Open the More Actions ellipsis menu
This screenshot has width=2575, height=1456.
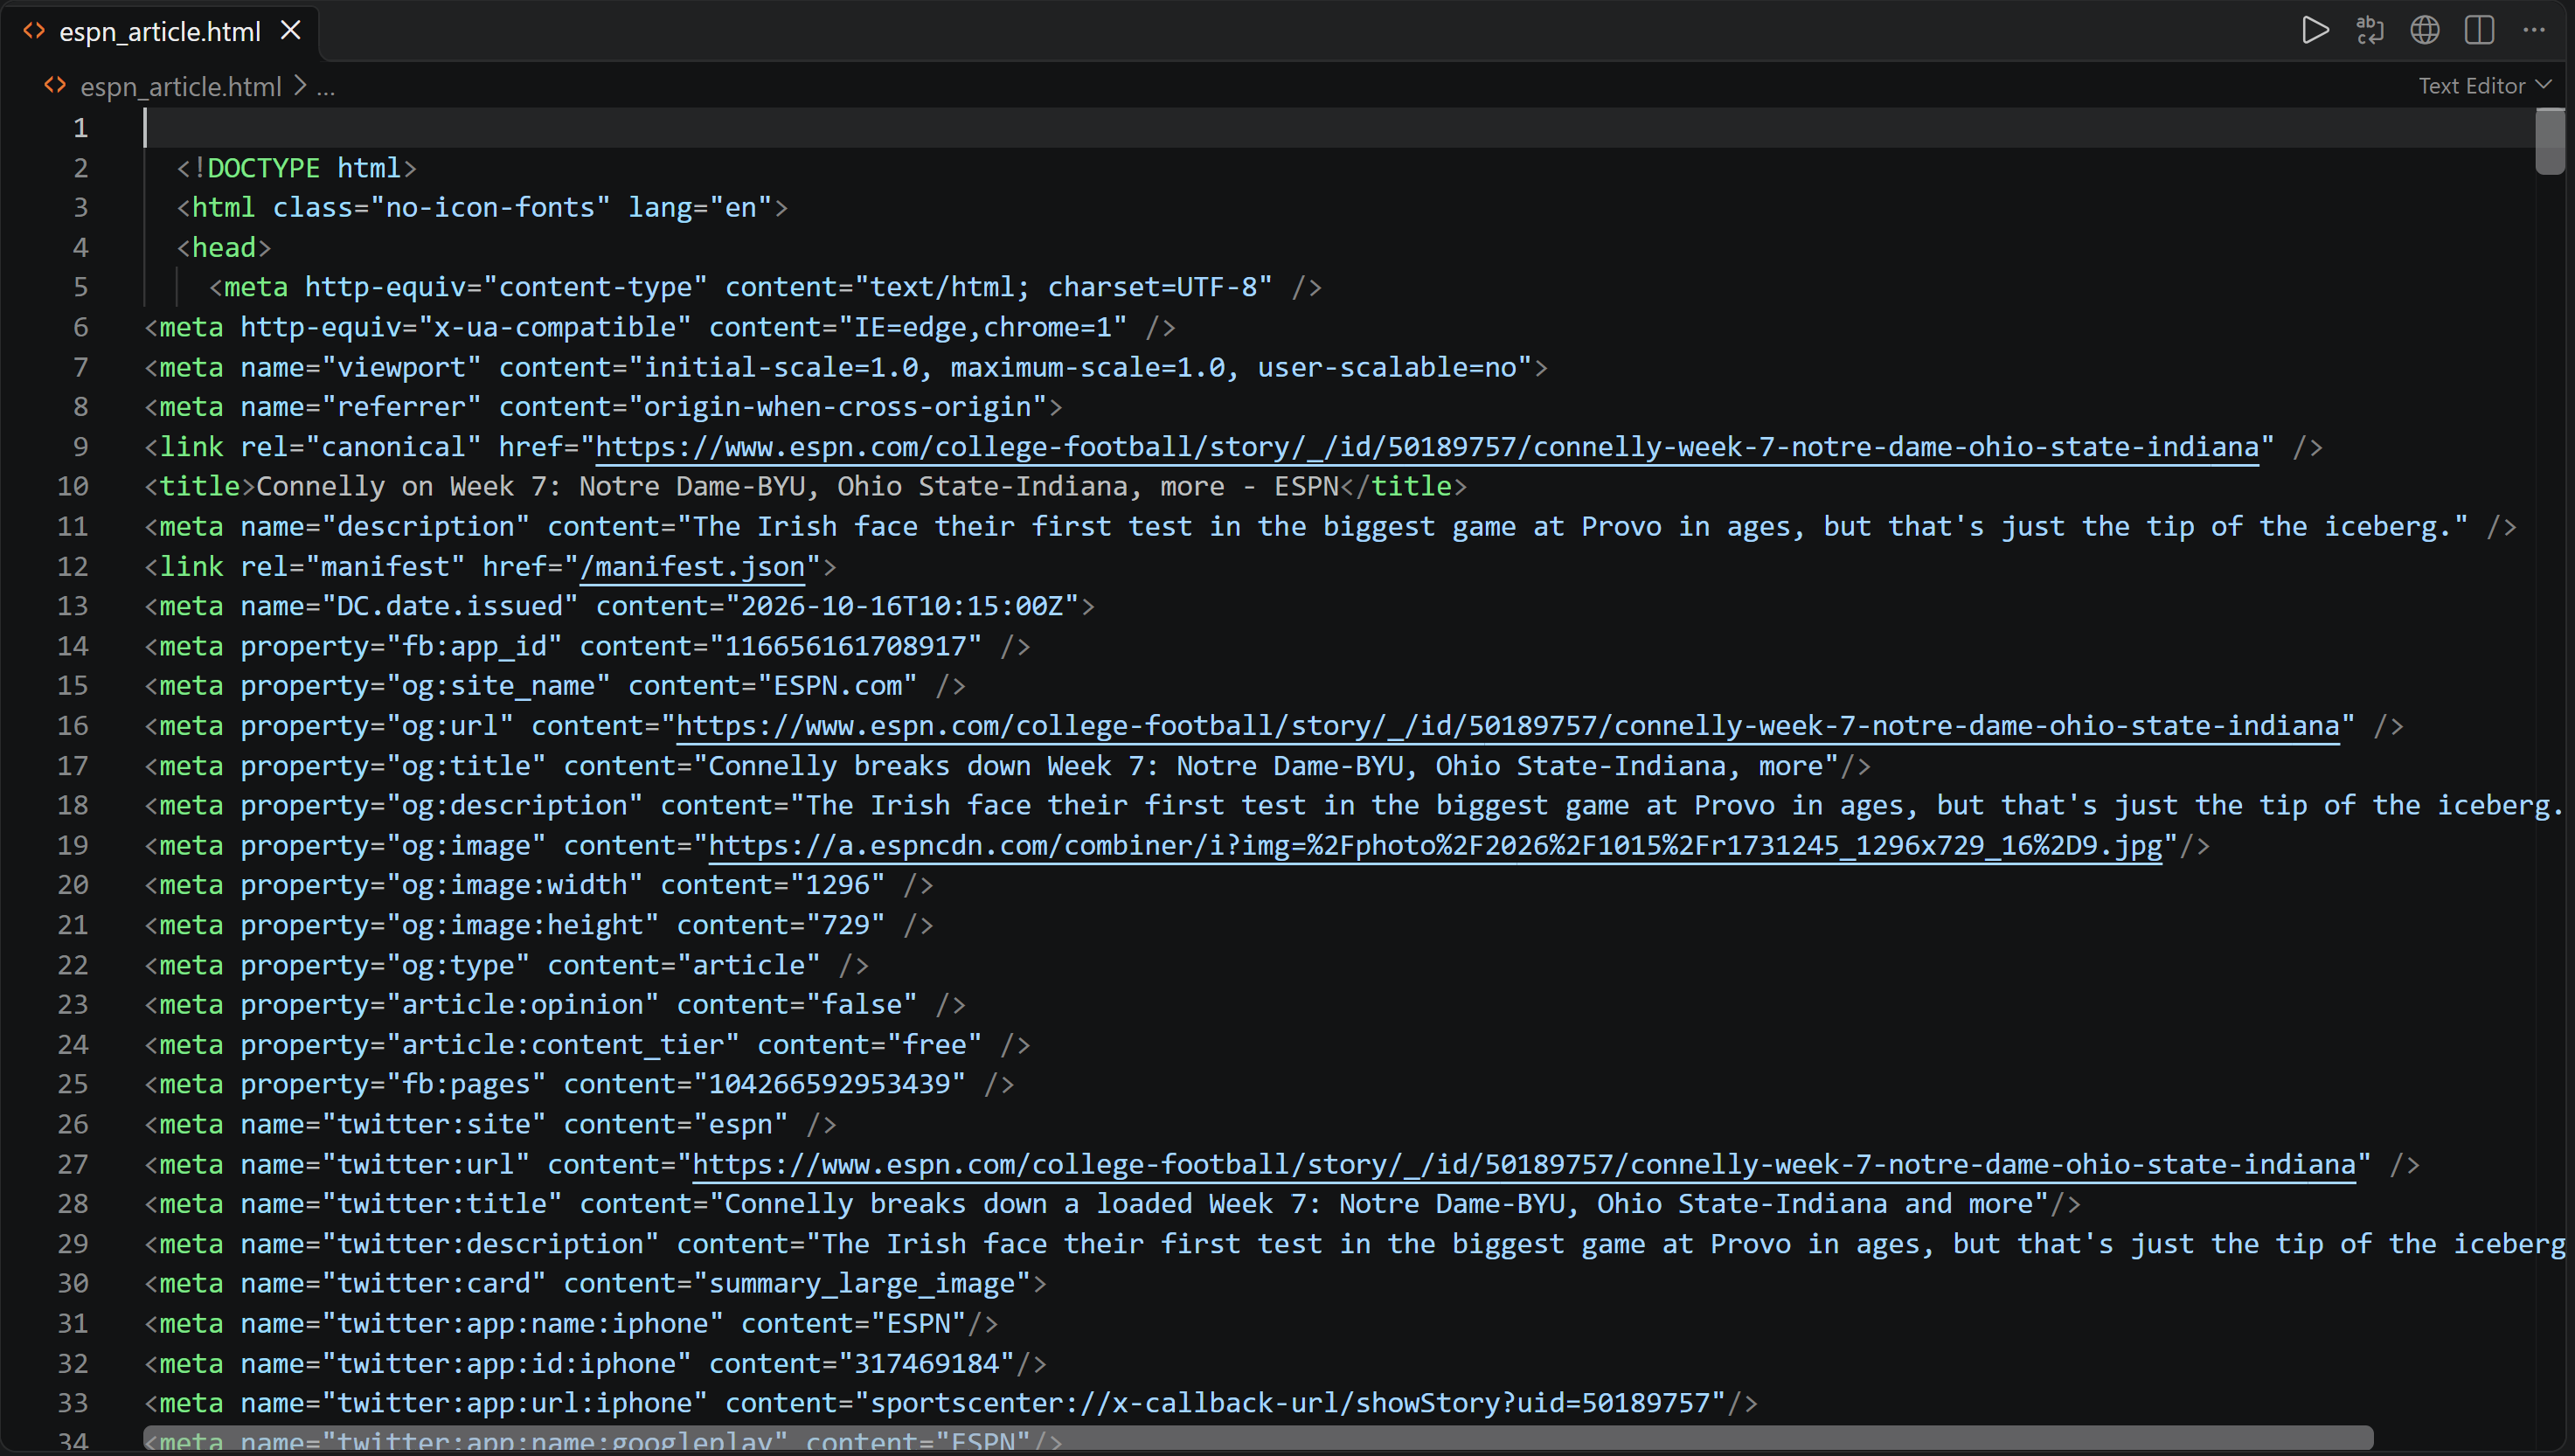[x=2533, y=30]
